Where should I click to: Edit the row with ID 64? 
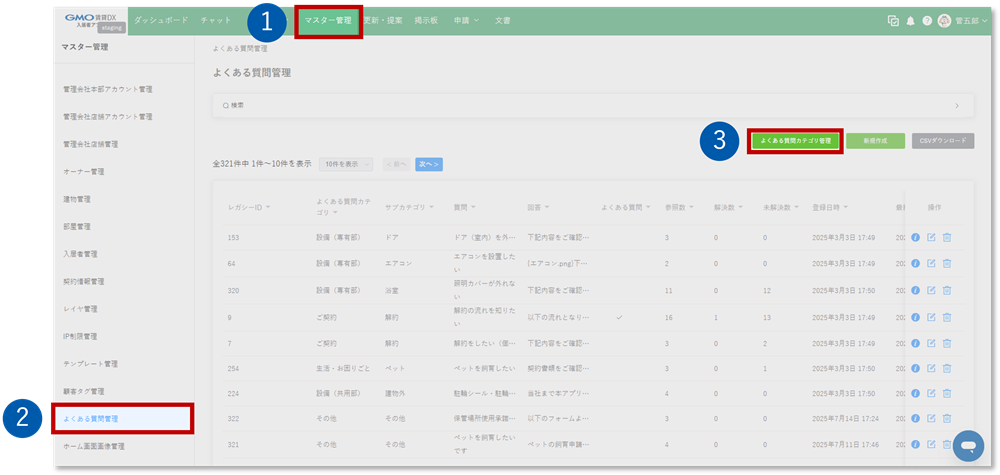point(931,263)
